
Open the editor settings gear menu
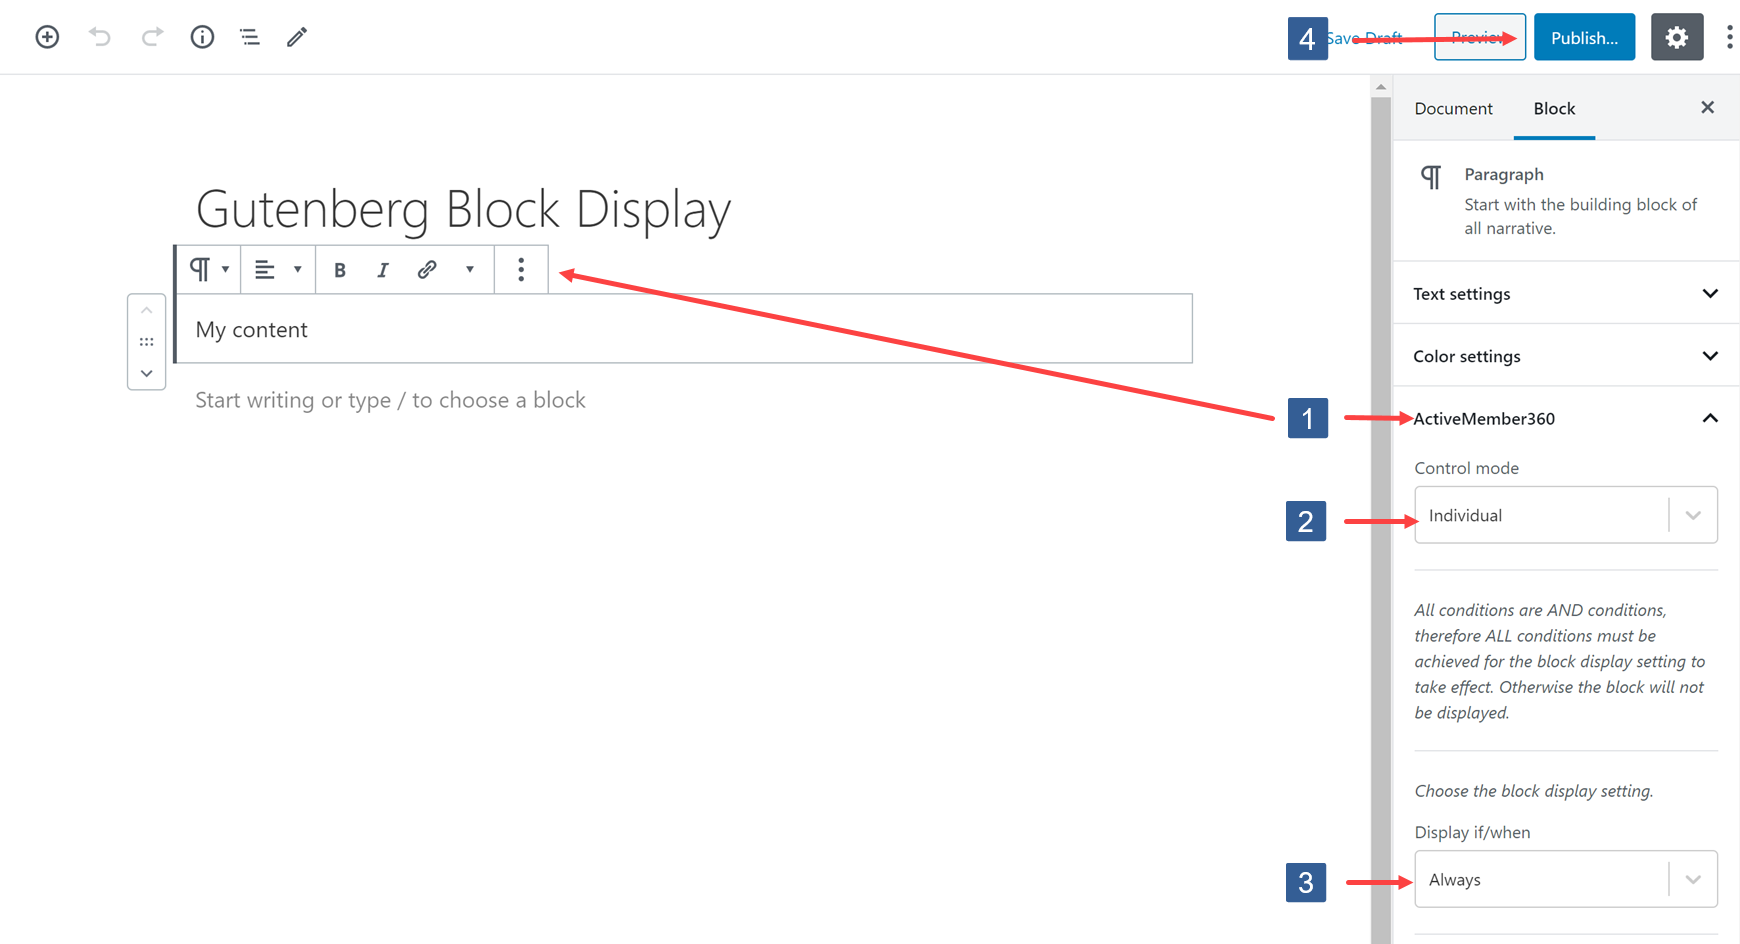[x=1677, y=37]
